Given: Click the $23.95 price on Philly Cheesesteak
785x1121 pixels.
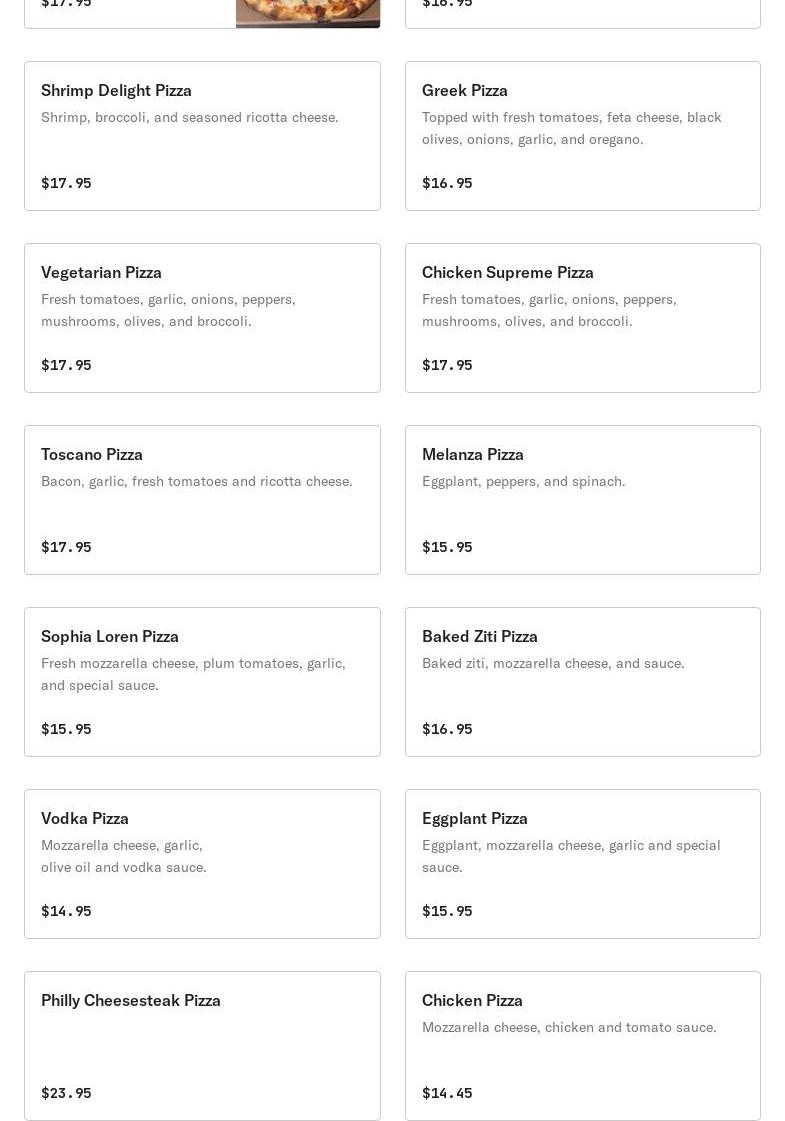Looking at the screenshot, I should (66, 1093).
